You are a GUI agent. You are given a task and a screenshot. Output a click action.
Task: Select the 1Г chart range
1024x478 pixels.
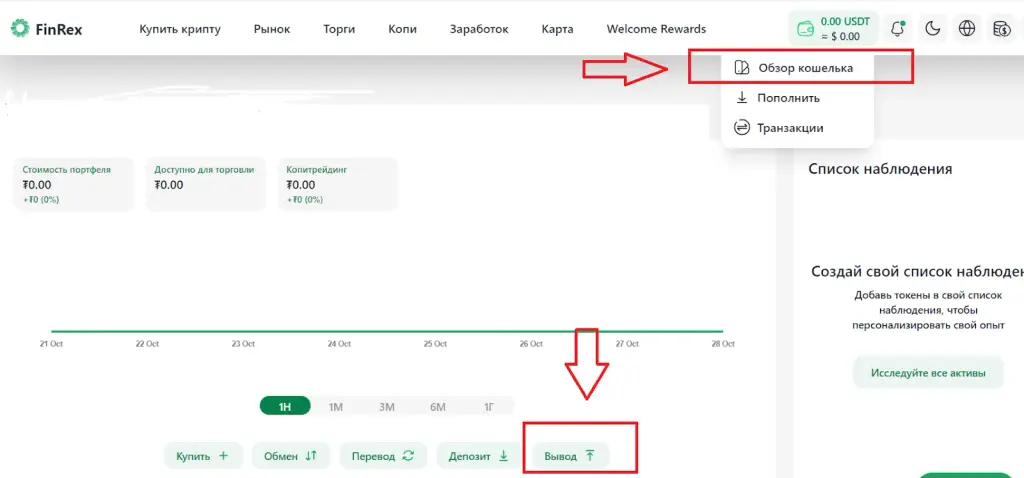coord(488,406)
